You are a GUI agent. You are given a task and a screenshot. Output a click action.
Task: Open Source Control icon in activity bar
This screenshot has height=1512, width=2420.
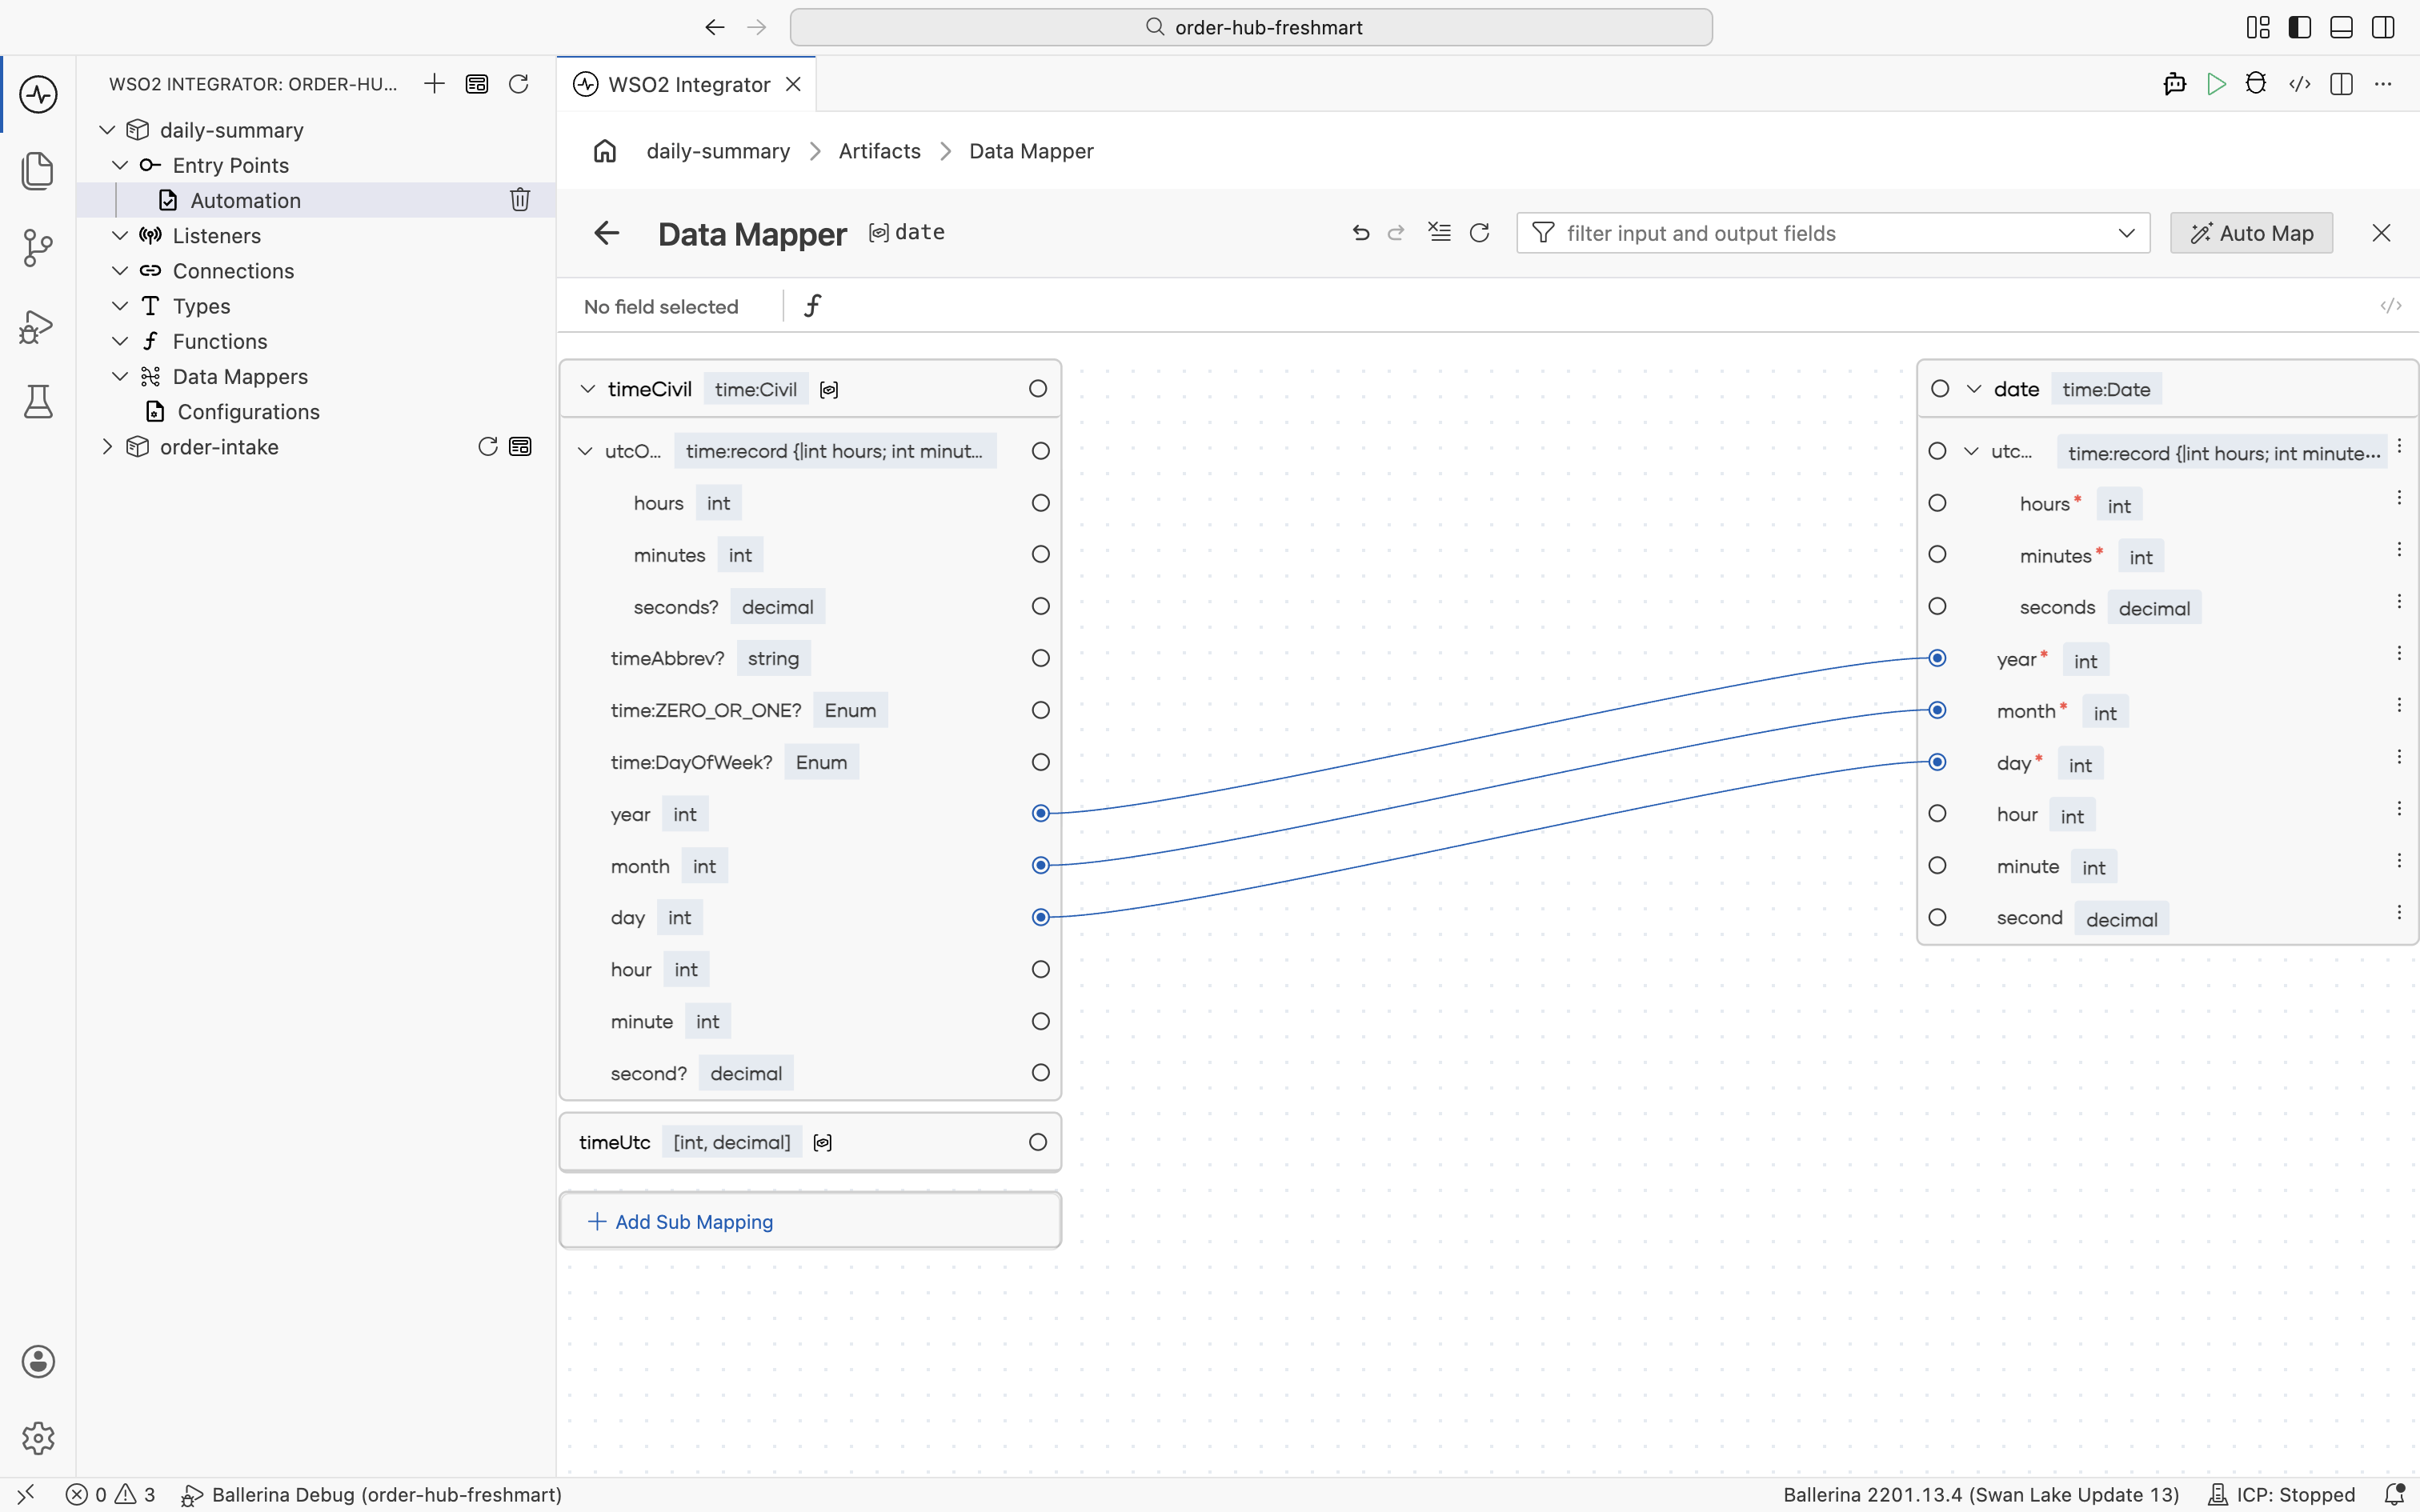pyautogui.click(x=38, y=248)
